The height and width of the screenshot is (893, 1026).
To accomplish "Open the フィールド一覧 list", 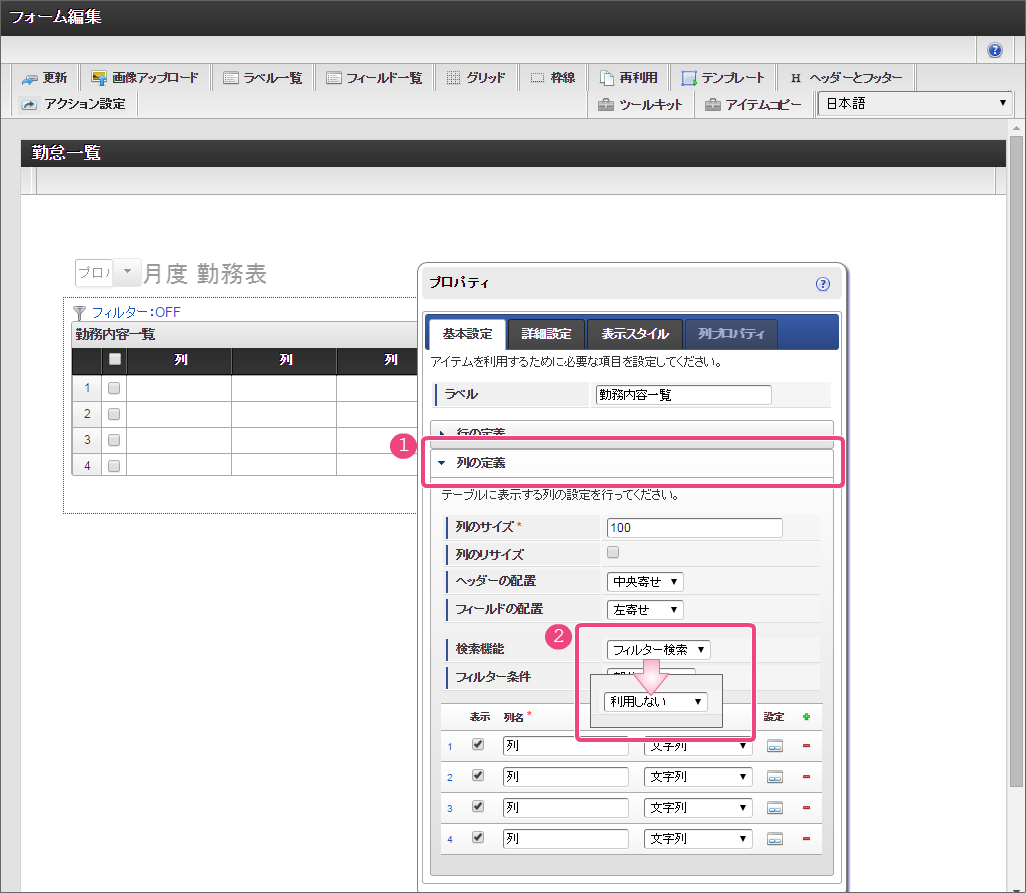I will [x=374, y=78].
